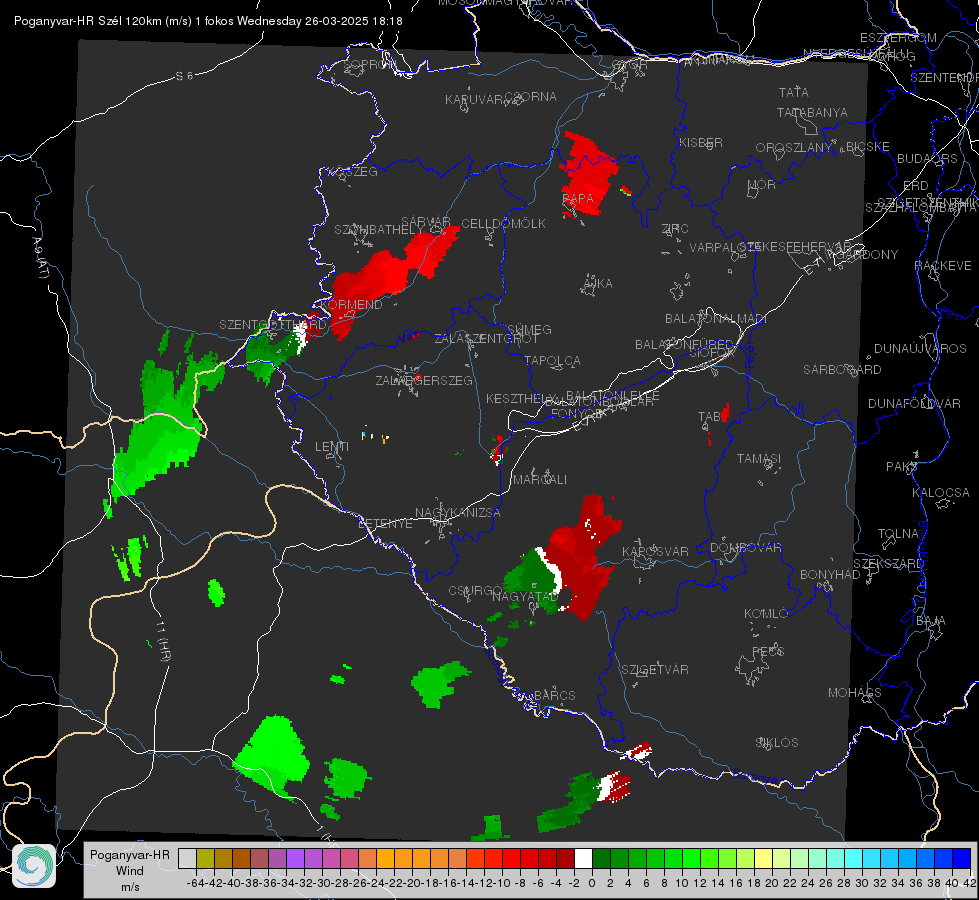The image size is (979, 900).
Task: Click the KAPUVÁR city label
Action: pos(475,100)
